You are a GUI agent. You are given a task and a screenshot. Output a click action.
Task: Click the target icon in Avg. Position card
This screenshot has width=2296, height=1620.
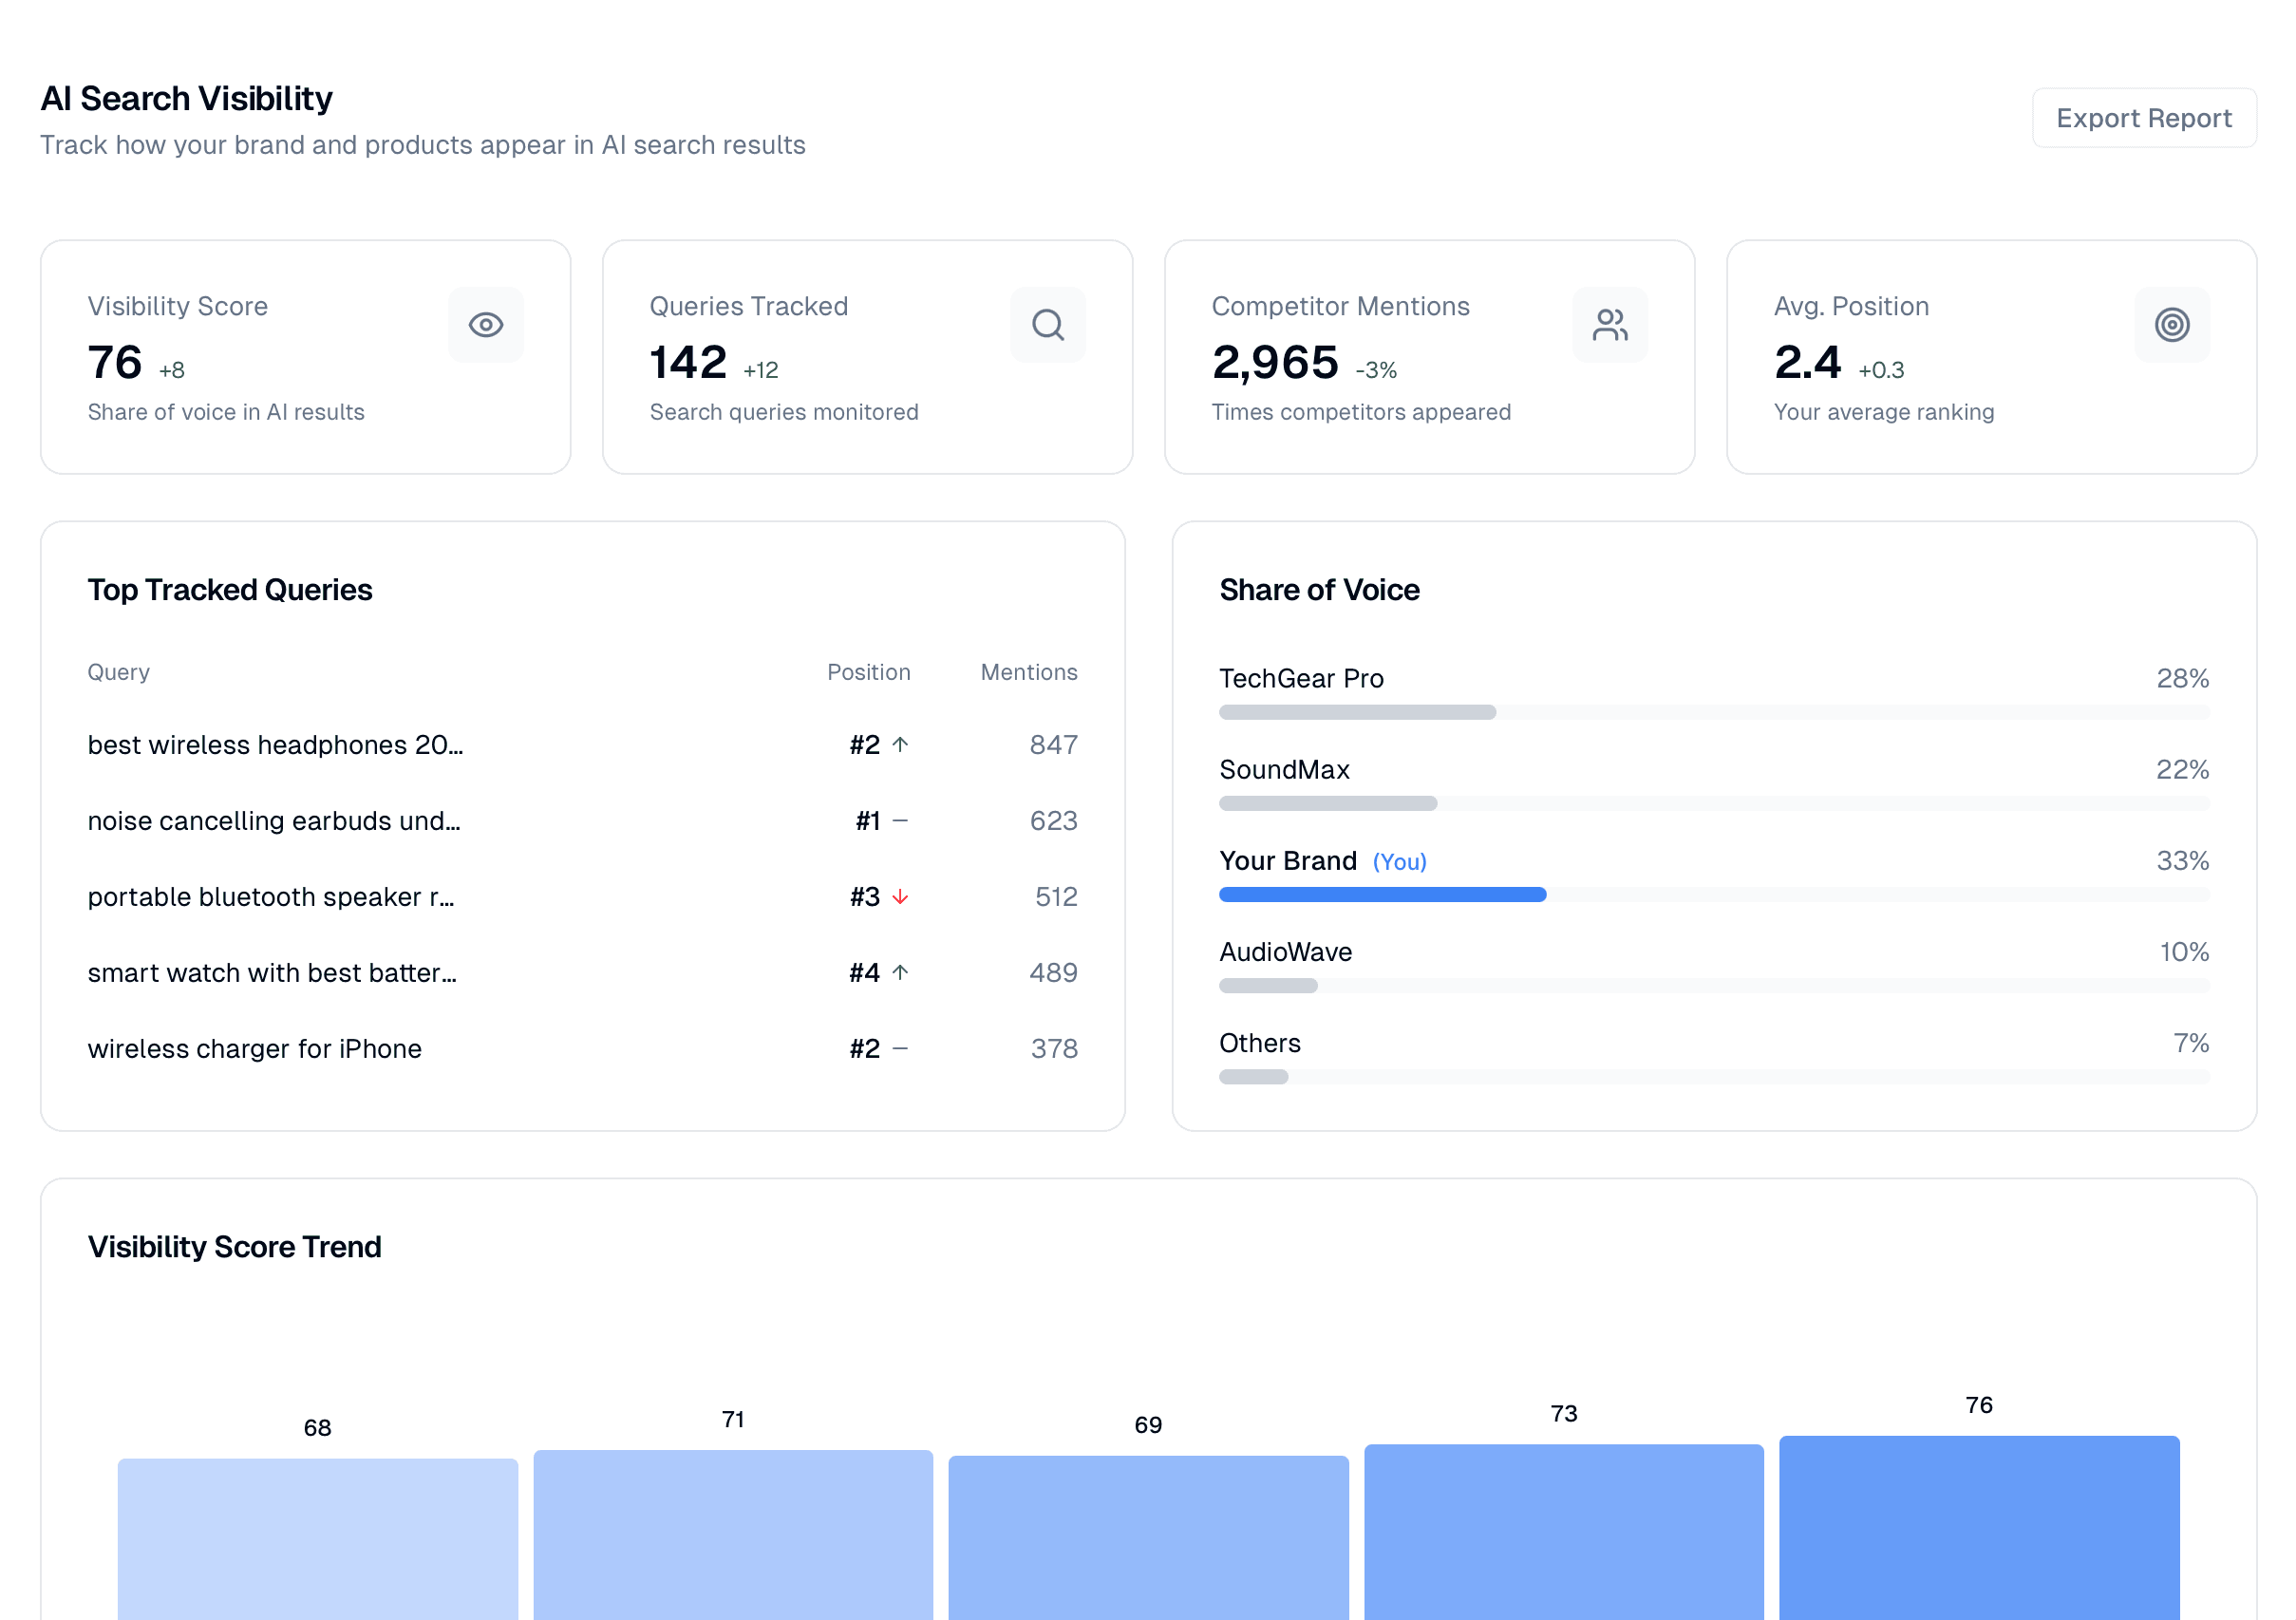point(2171,325)
